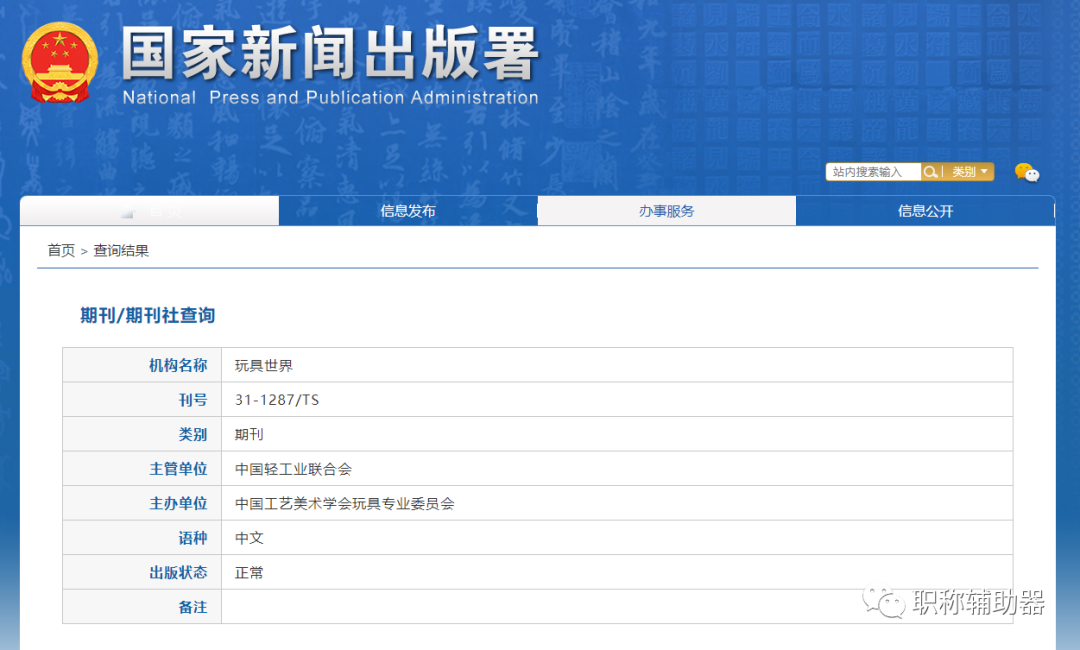Go to 首页 via the breadcrumb link
The width and height of the screenshot is (1080, 650).
(60, 250)
